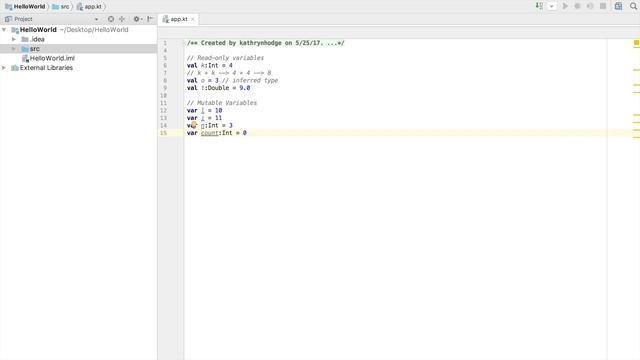The height and width of the screenshot is (360, 640).
Task: Select the HelloWorld root in project tree
Action: point(38,30)
